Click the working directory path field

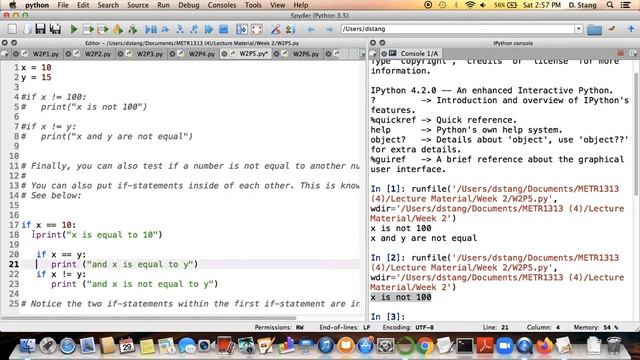coord(458,29)
